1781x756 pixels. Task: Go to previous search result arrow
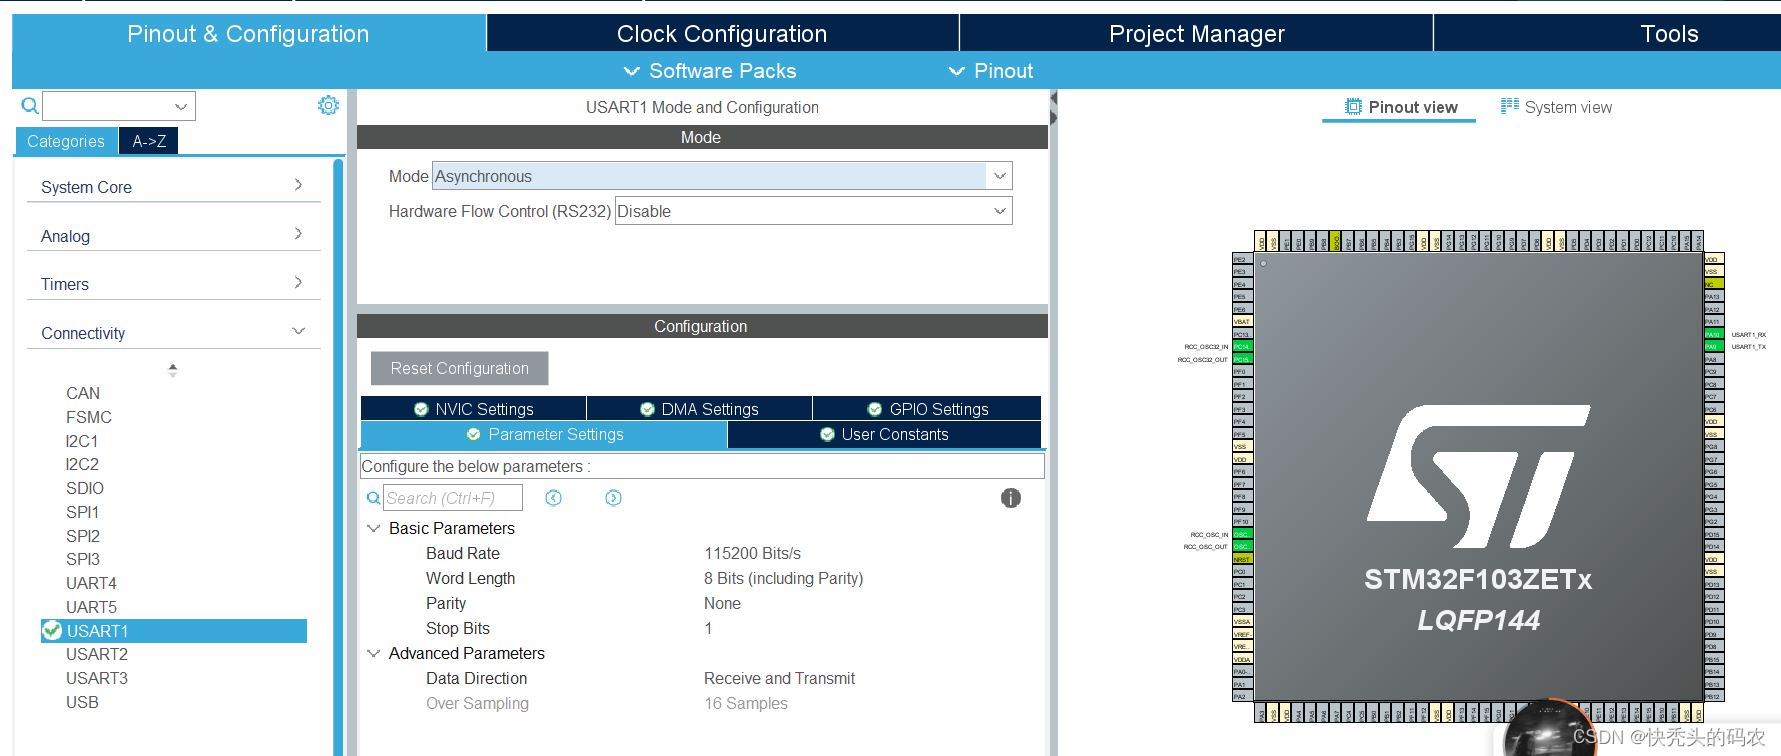tap(553, 498)
